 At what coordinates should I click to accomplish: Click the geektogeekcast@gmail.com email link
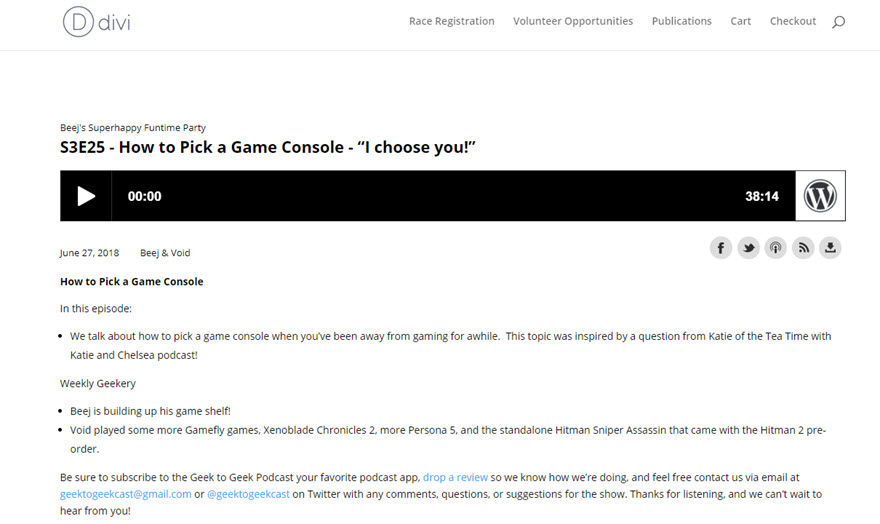125,494
